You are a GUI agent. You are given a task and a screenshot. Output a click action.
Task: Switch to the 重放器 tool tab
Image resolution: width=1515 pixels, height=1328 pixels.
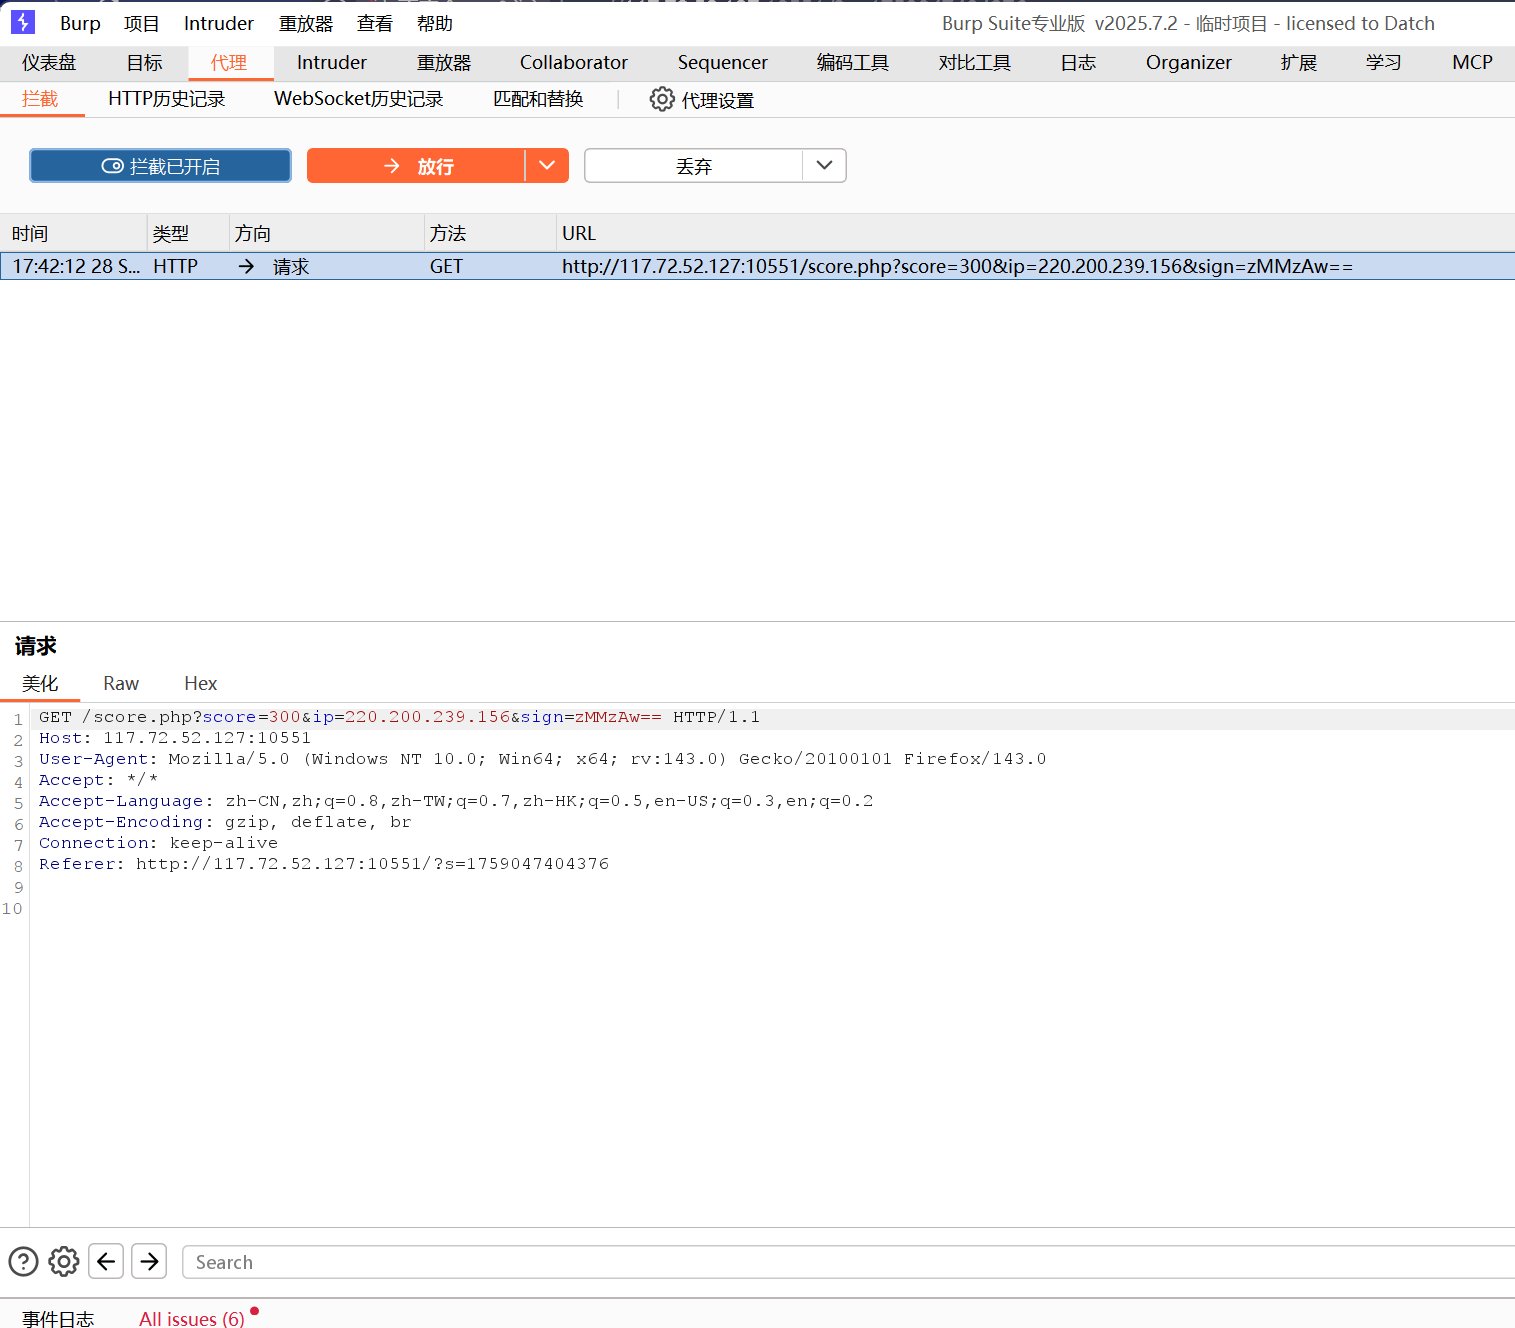444,62
